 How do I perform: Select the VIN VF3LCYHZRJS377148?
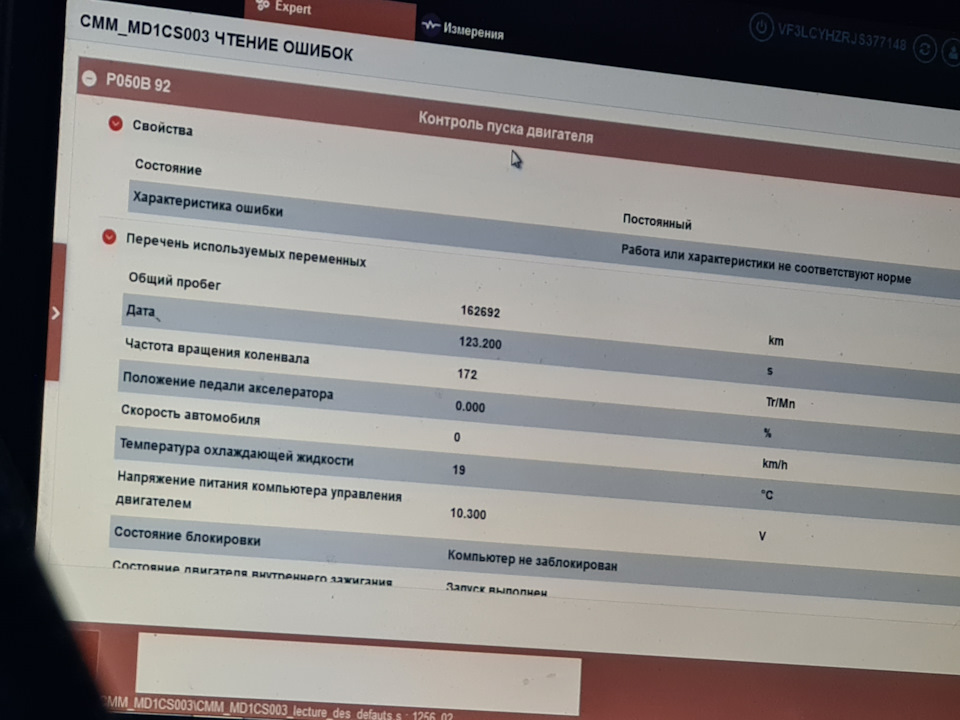841,36
